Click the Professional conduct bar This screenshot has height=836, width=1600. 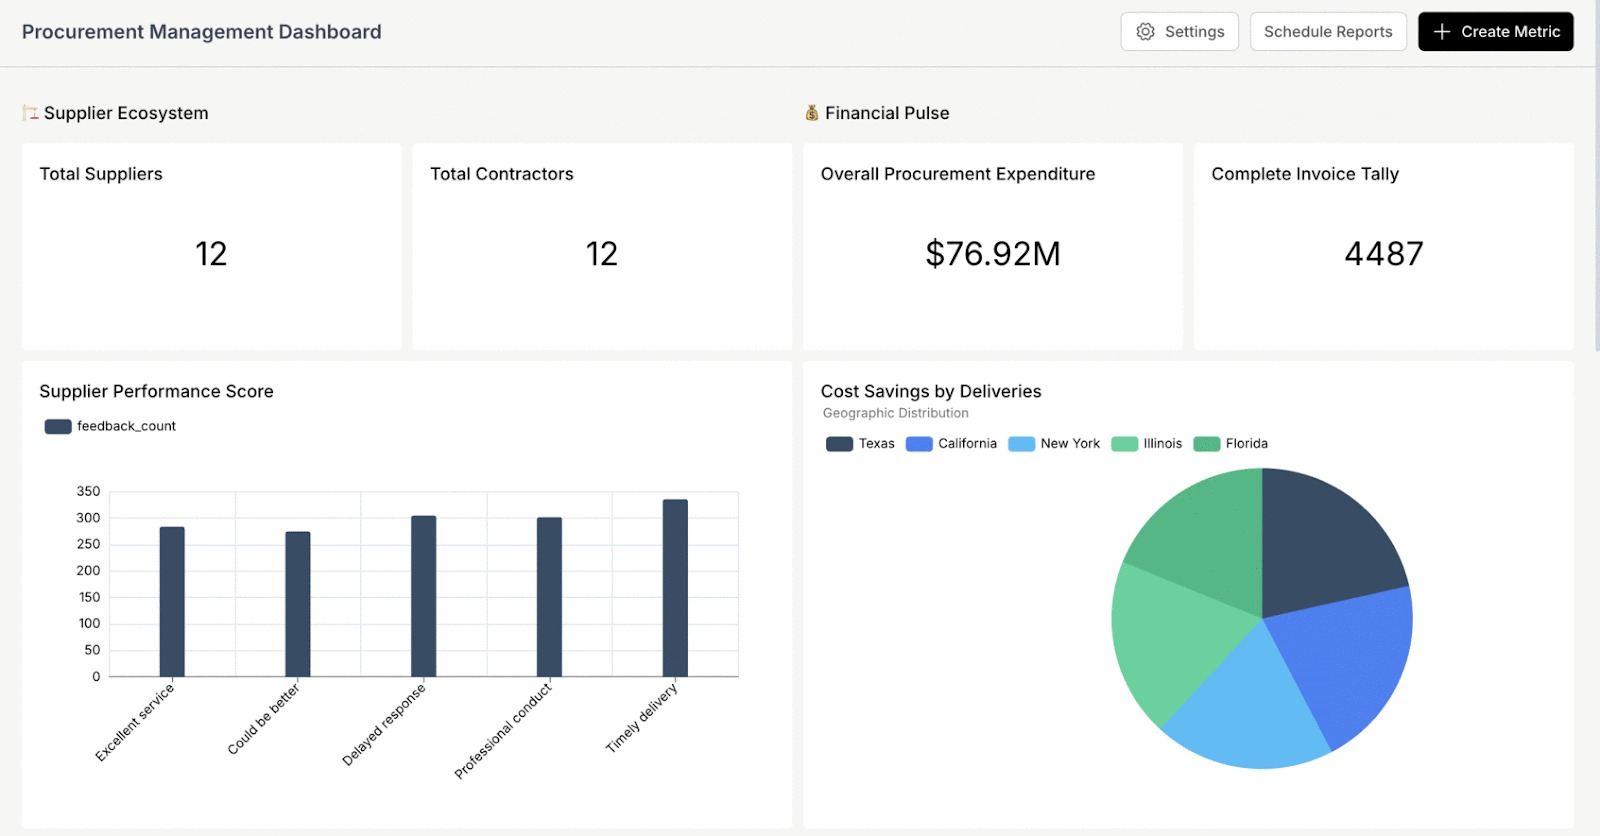(x=549, y=597)
